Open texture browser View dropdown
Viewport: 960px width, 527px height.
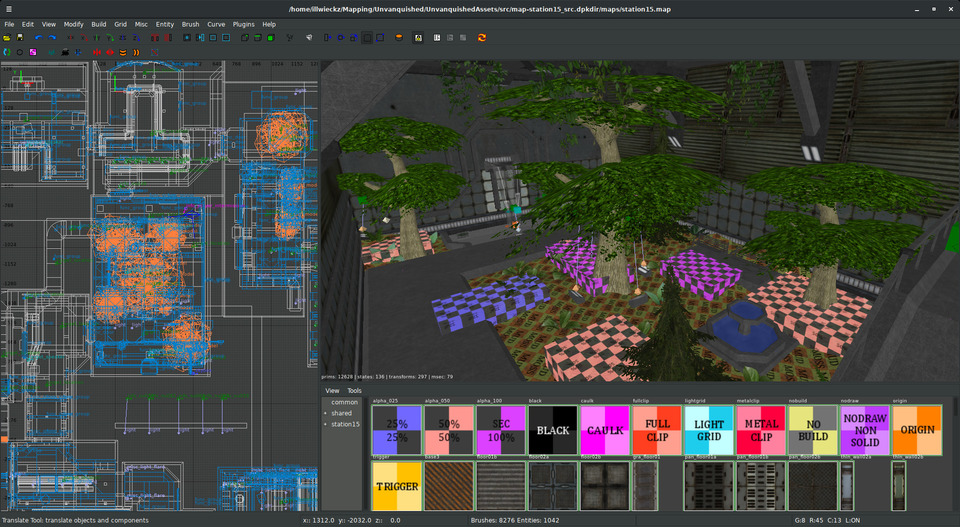tap(332, 391)
